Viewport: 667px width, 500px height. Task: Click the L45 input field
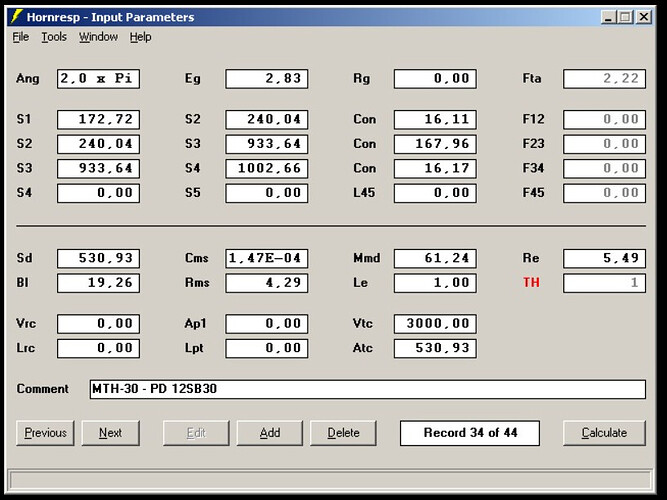click(x=435, y=193)
